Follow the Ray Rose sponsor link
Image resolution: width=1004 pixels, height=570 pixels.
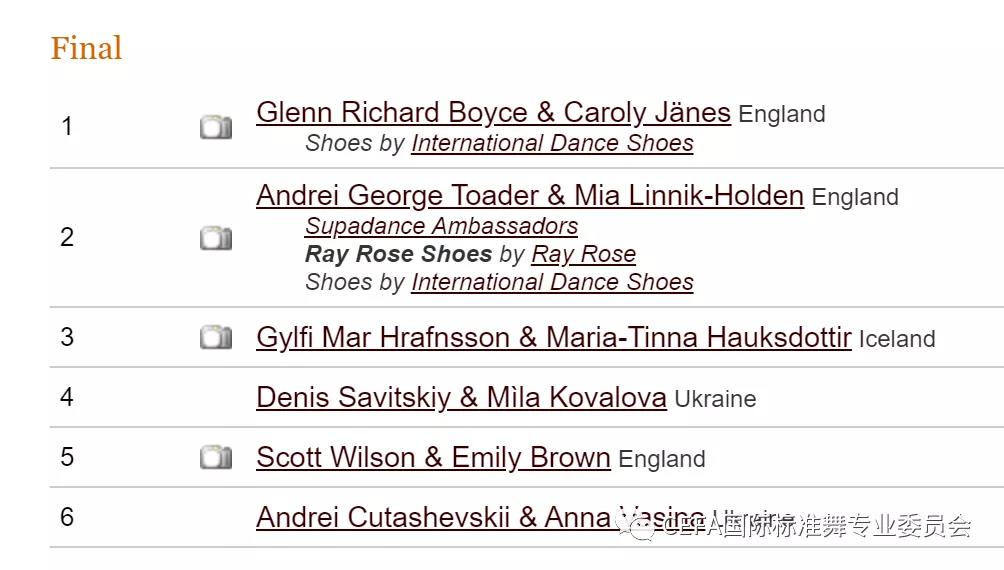(x=583, y=254)
